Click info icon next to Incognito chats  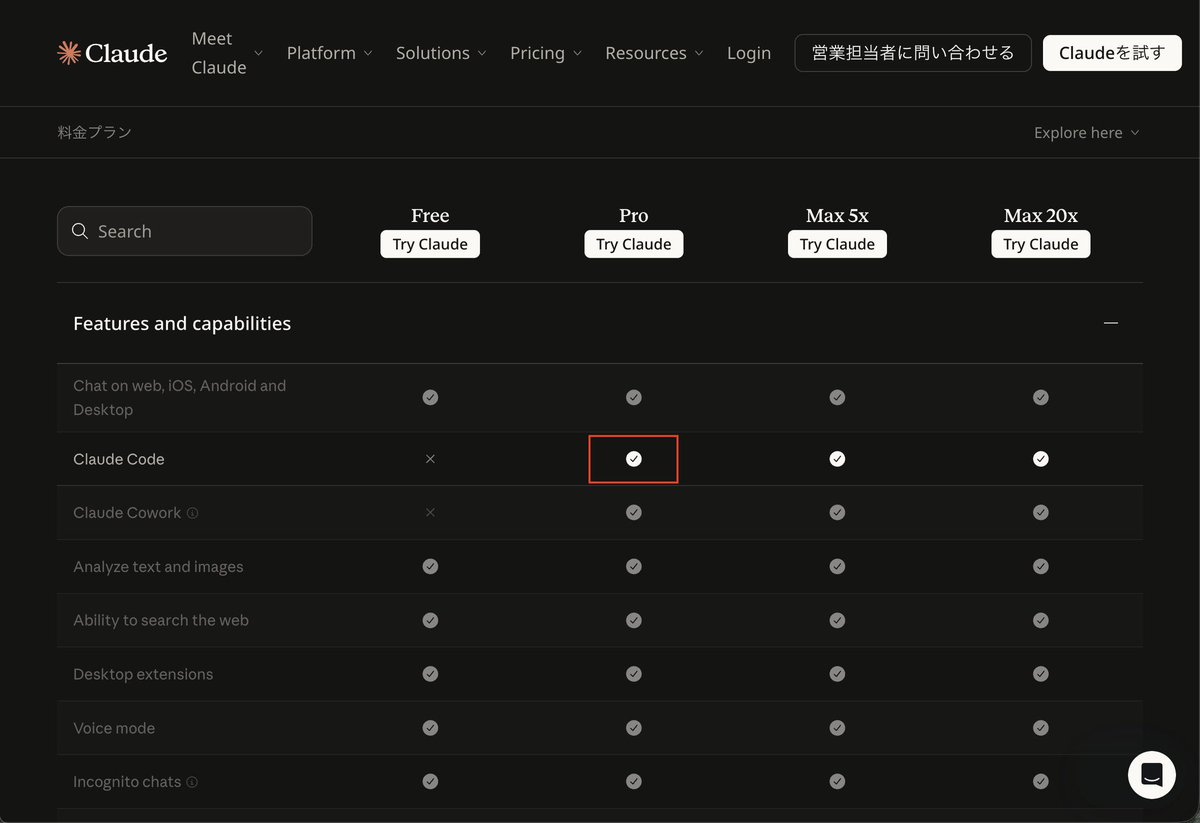tap(192, 782)
